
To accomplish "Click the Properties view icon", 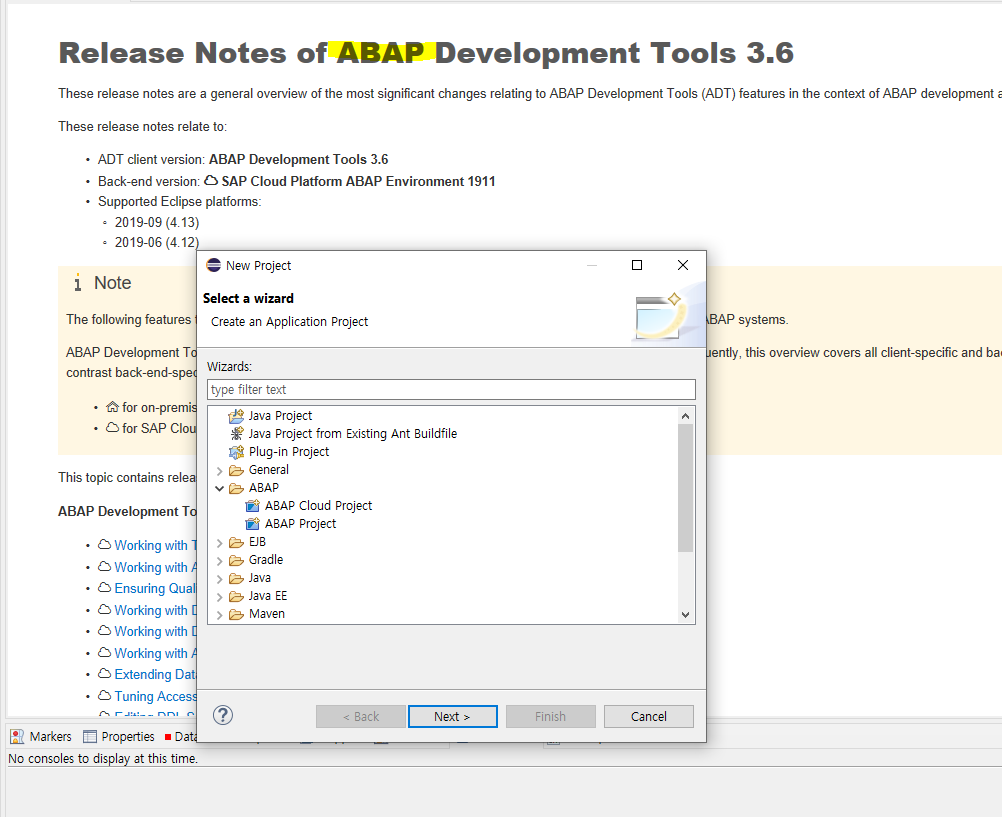I will coord(90,736).
